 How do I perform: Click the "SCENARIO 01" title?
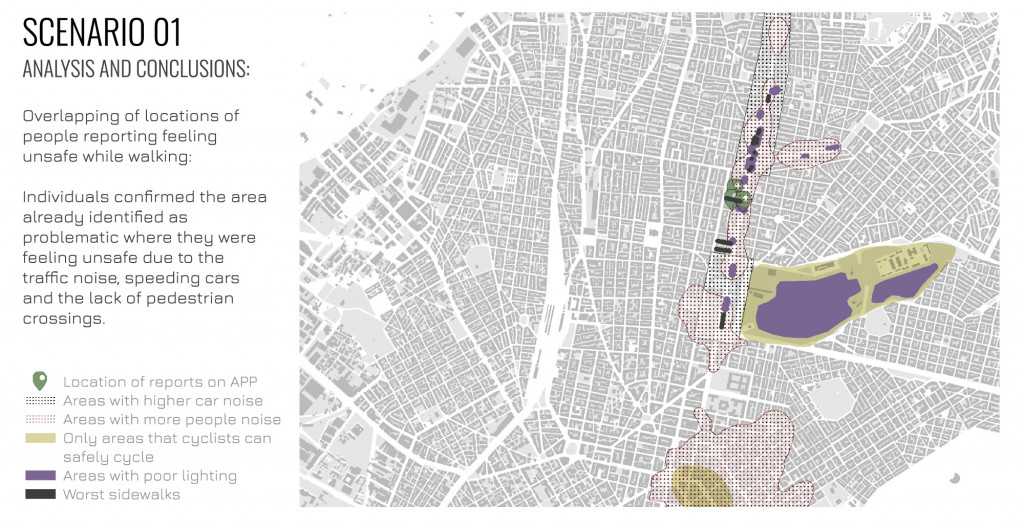click(101, 32)
